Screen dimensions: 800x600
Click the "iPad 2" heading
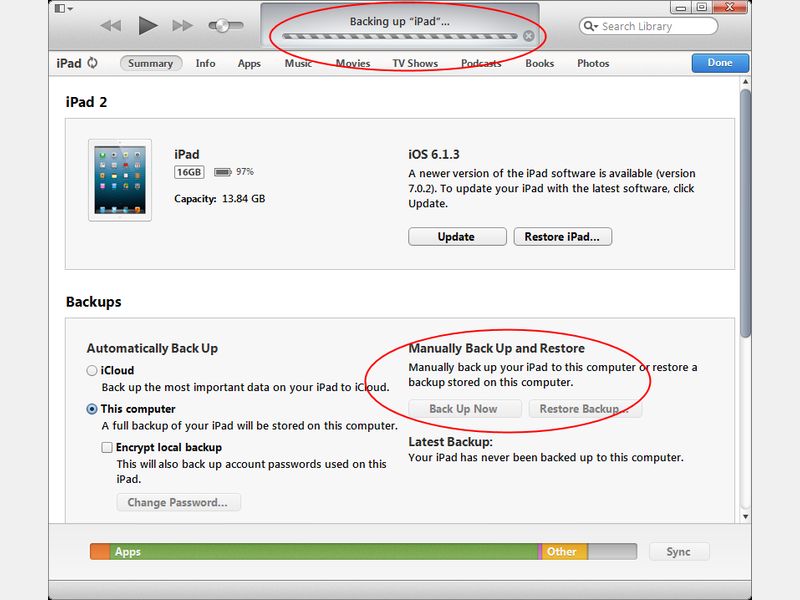pyautogui.click(x=86, y=102)
